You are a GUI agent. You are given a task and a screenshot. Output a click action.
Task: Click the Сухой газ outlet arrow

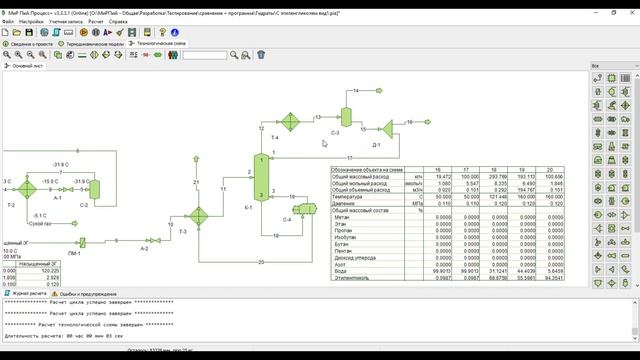[x=74, y=223]
